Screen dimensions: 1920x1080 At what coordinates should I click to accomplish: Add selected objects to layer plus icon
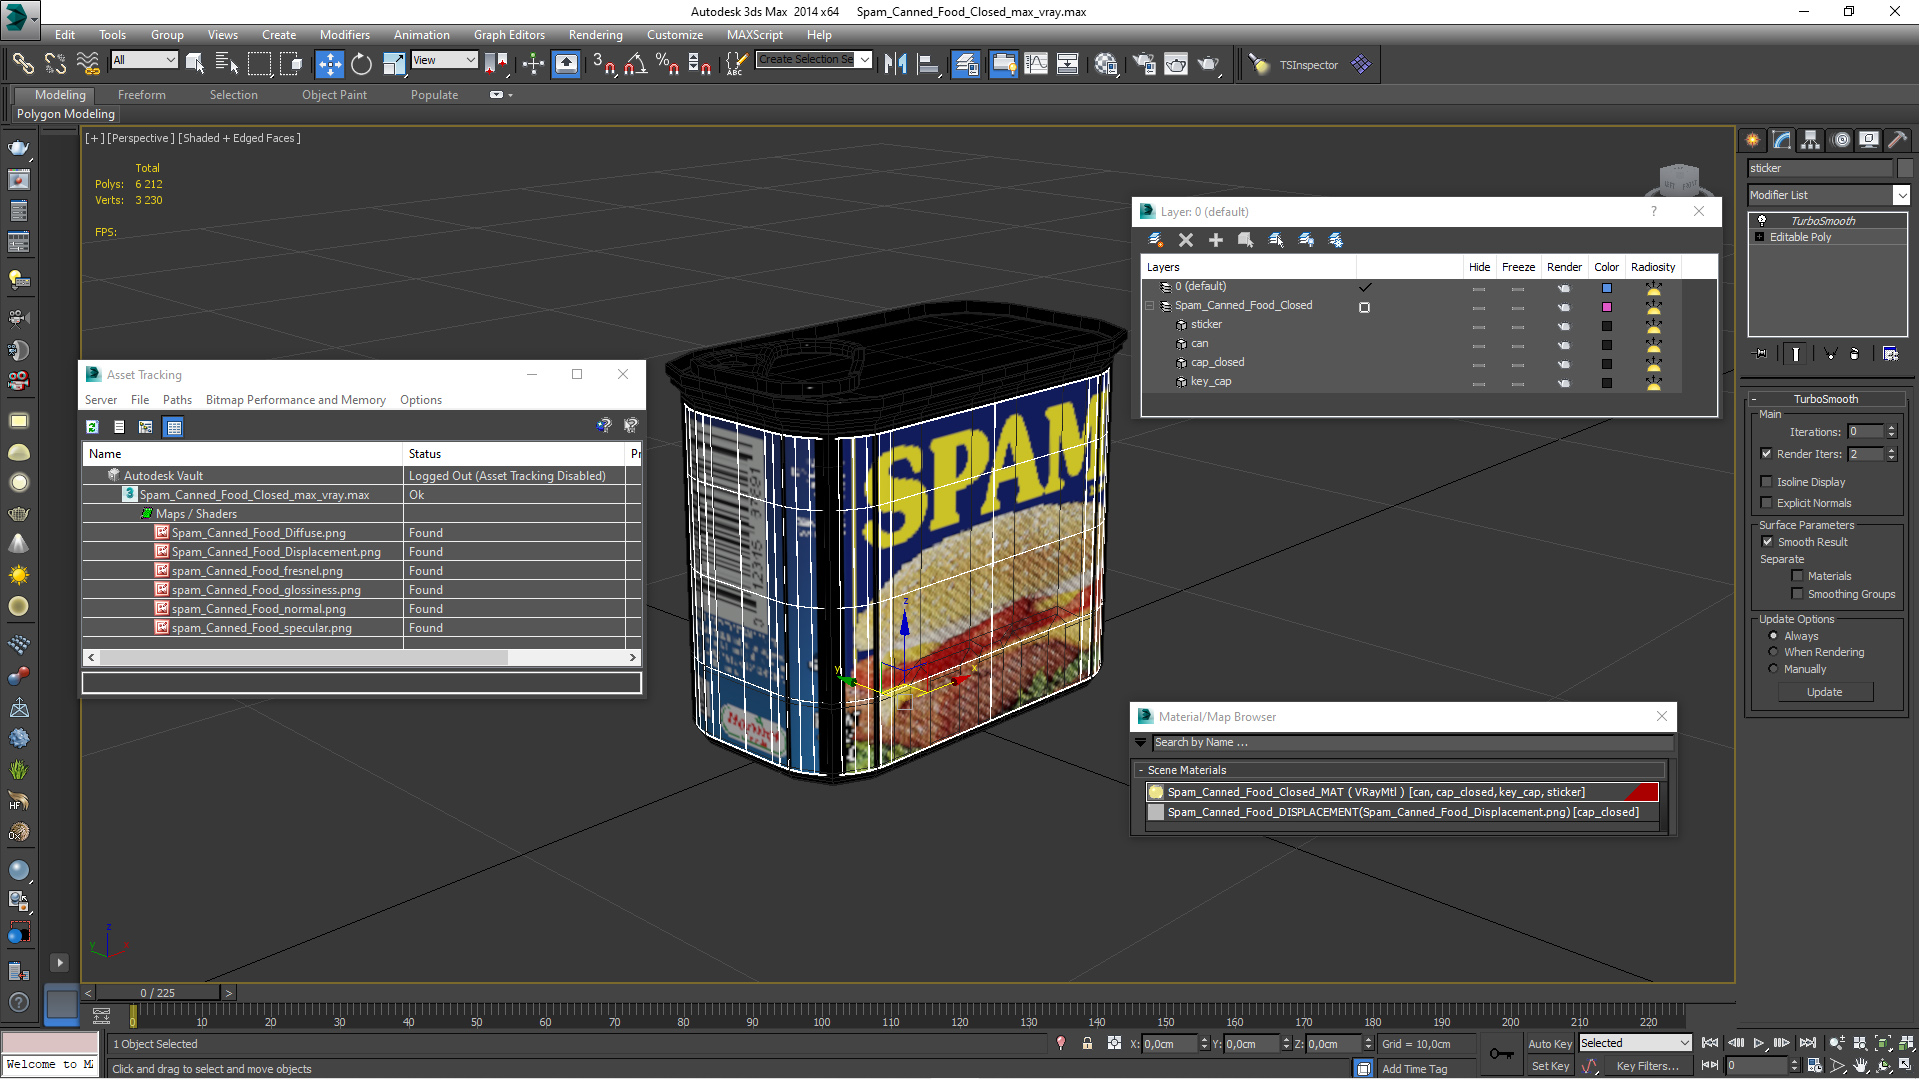pyautogui.click(x=1216, y=240)
